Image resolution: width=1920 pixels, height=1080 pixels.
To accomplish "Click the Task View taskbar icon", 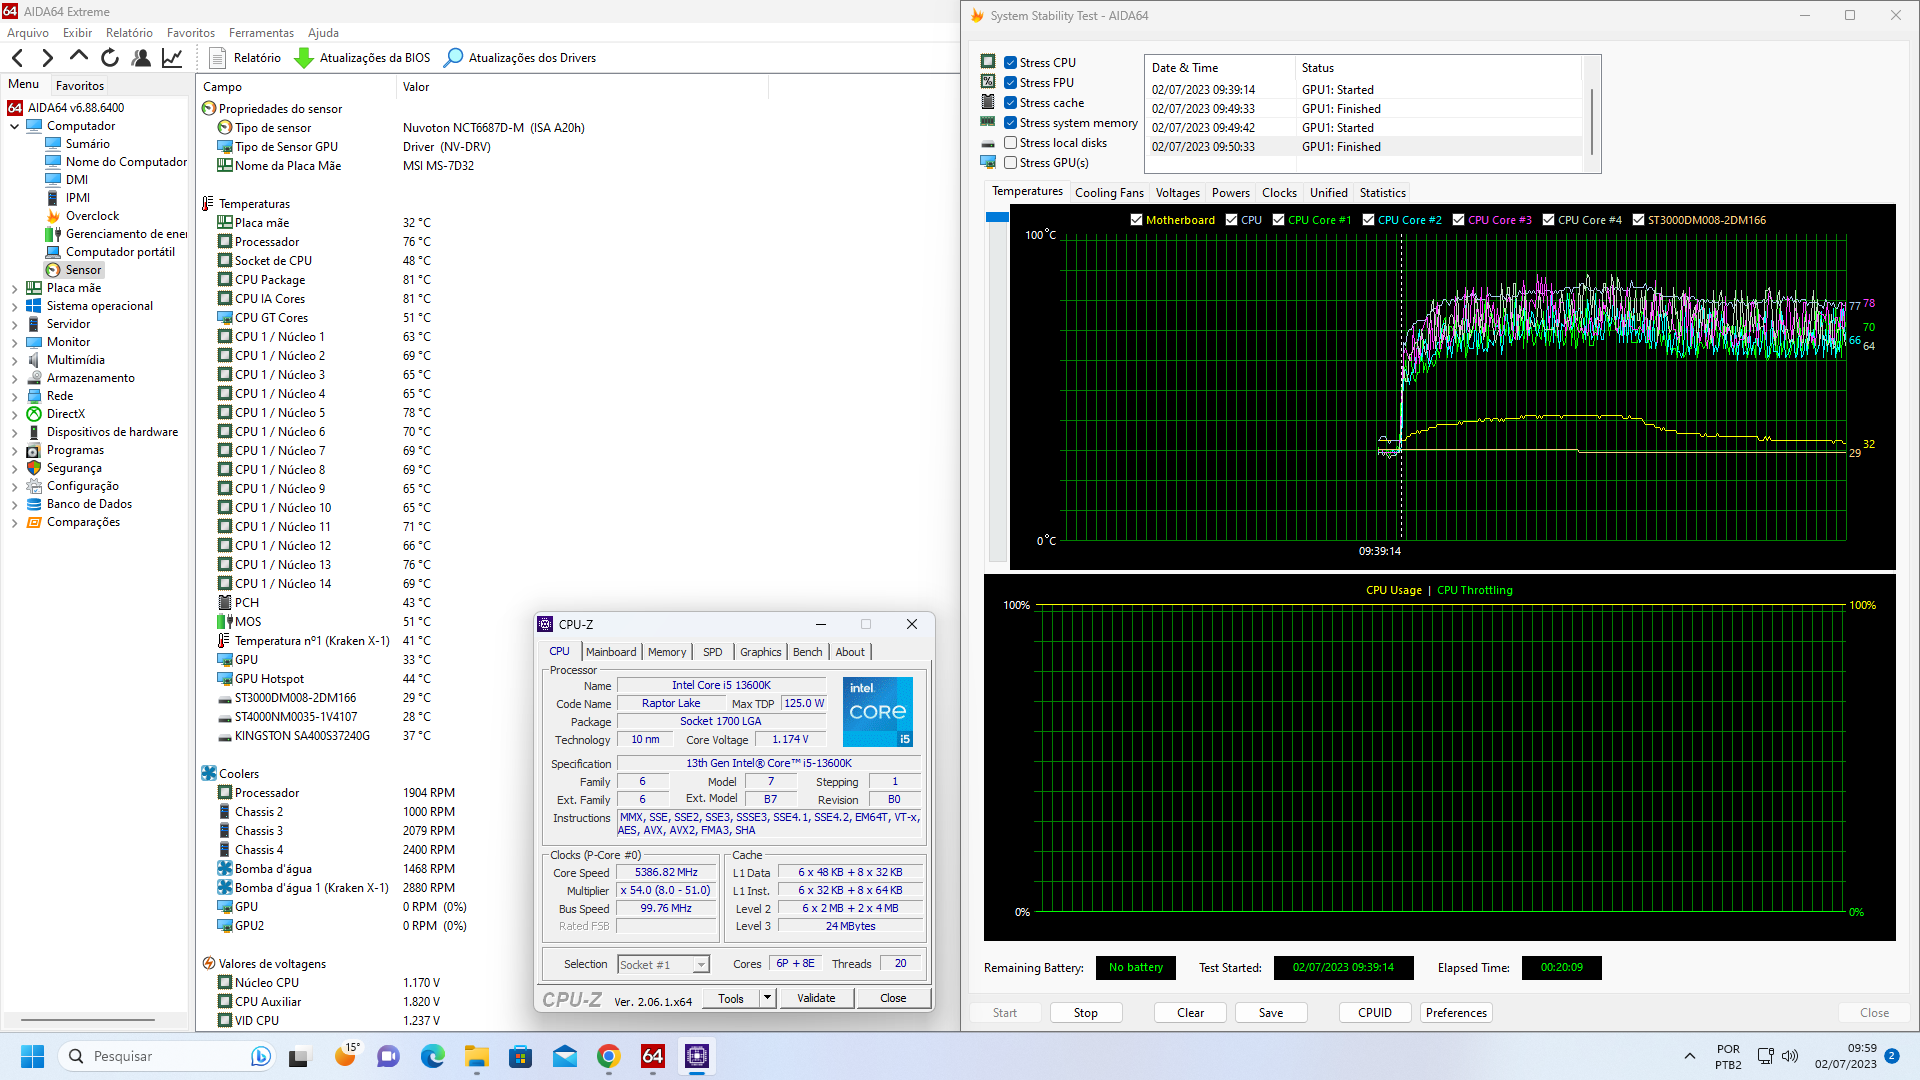I will (x=300, y=1056).
